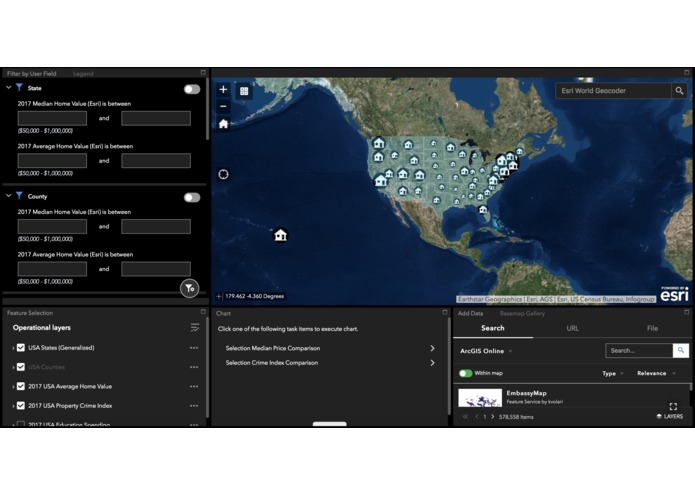
Task: Click the locate/compass circle button
Action: point(223,174)
